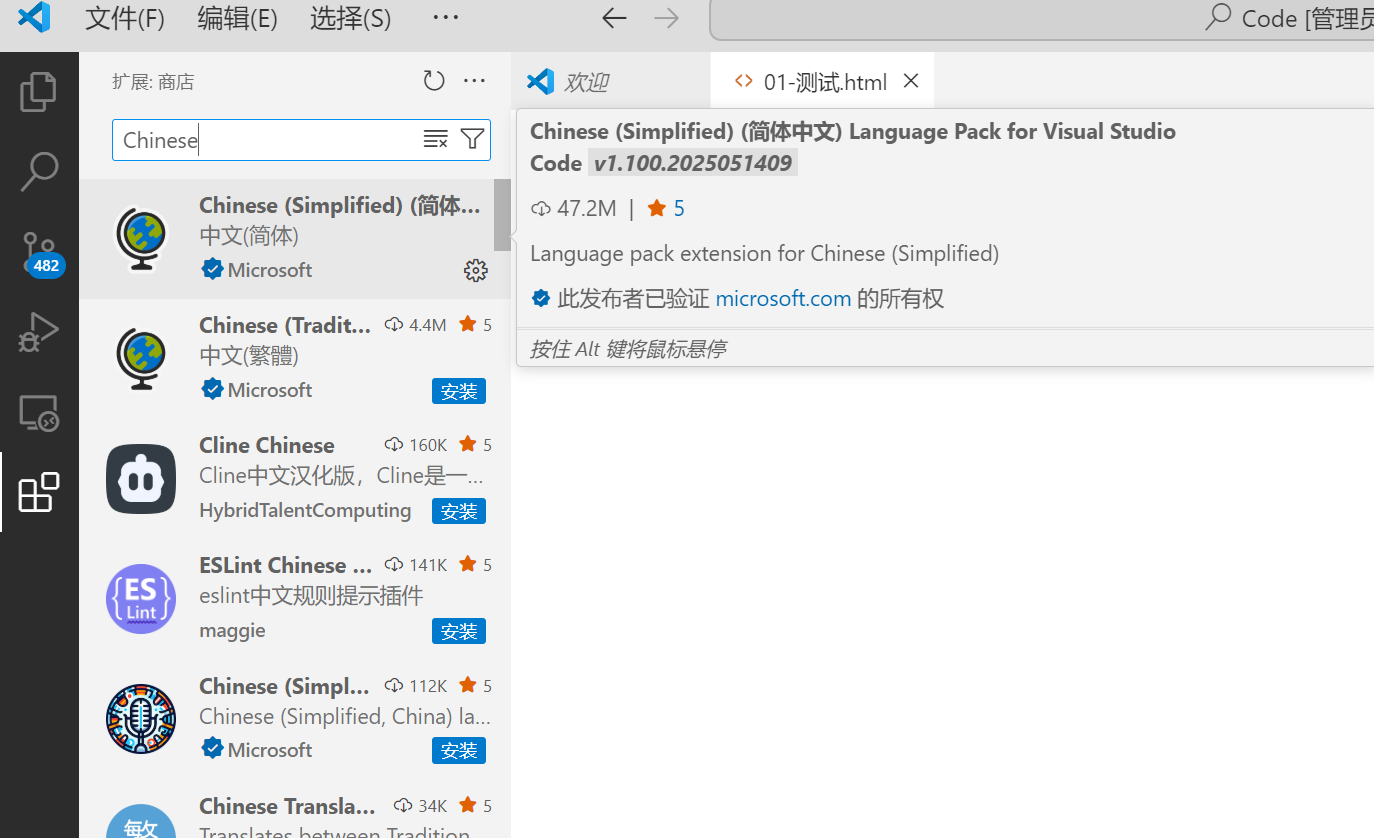
Task: Click the extensions list scrollbar thumb
Action: tap(502, 215)
